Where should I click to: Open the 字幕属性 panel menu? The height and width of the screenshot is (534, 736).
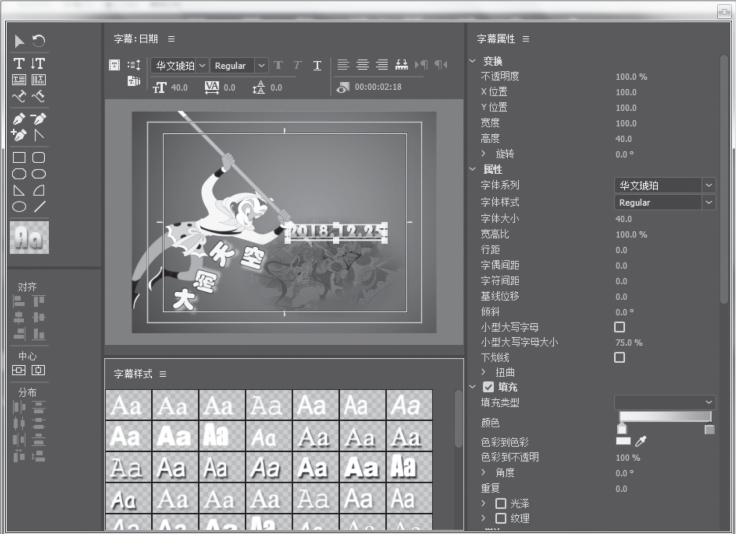pos(526,39)
